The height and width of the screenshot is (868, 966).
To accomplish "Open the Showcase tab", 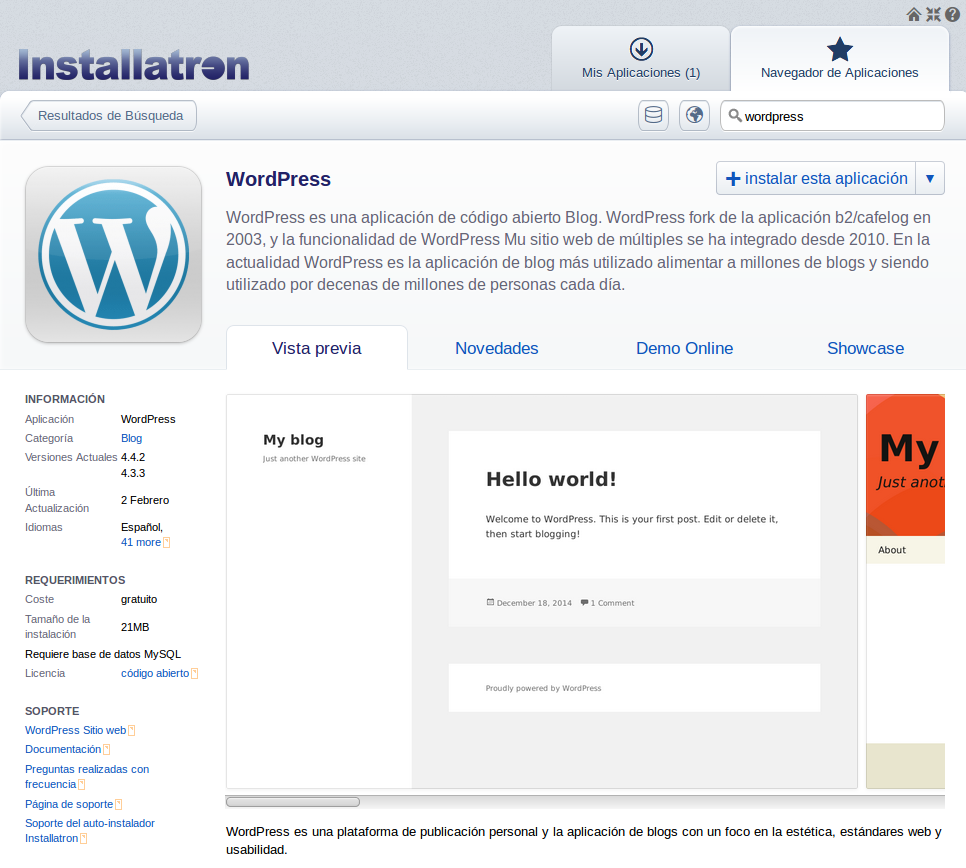I will [x=866, y=348].
